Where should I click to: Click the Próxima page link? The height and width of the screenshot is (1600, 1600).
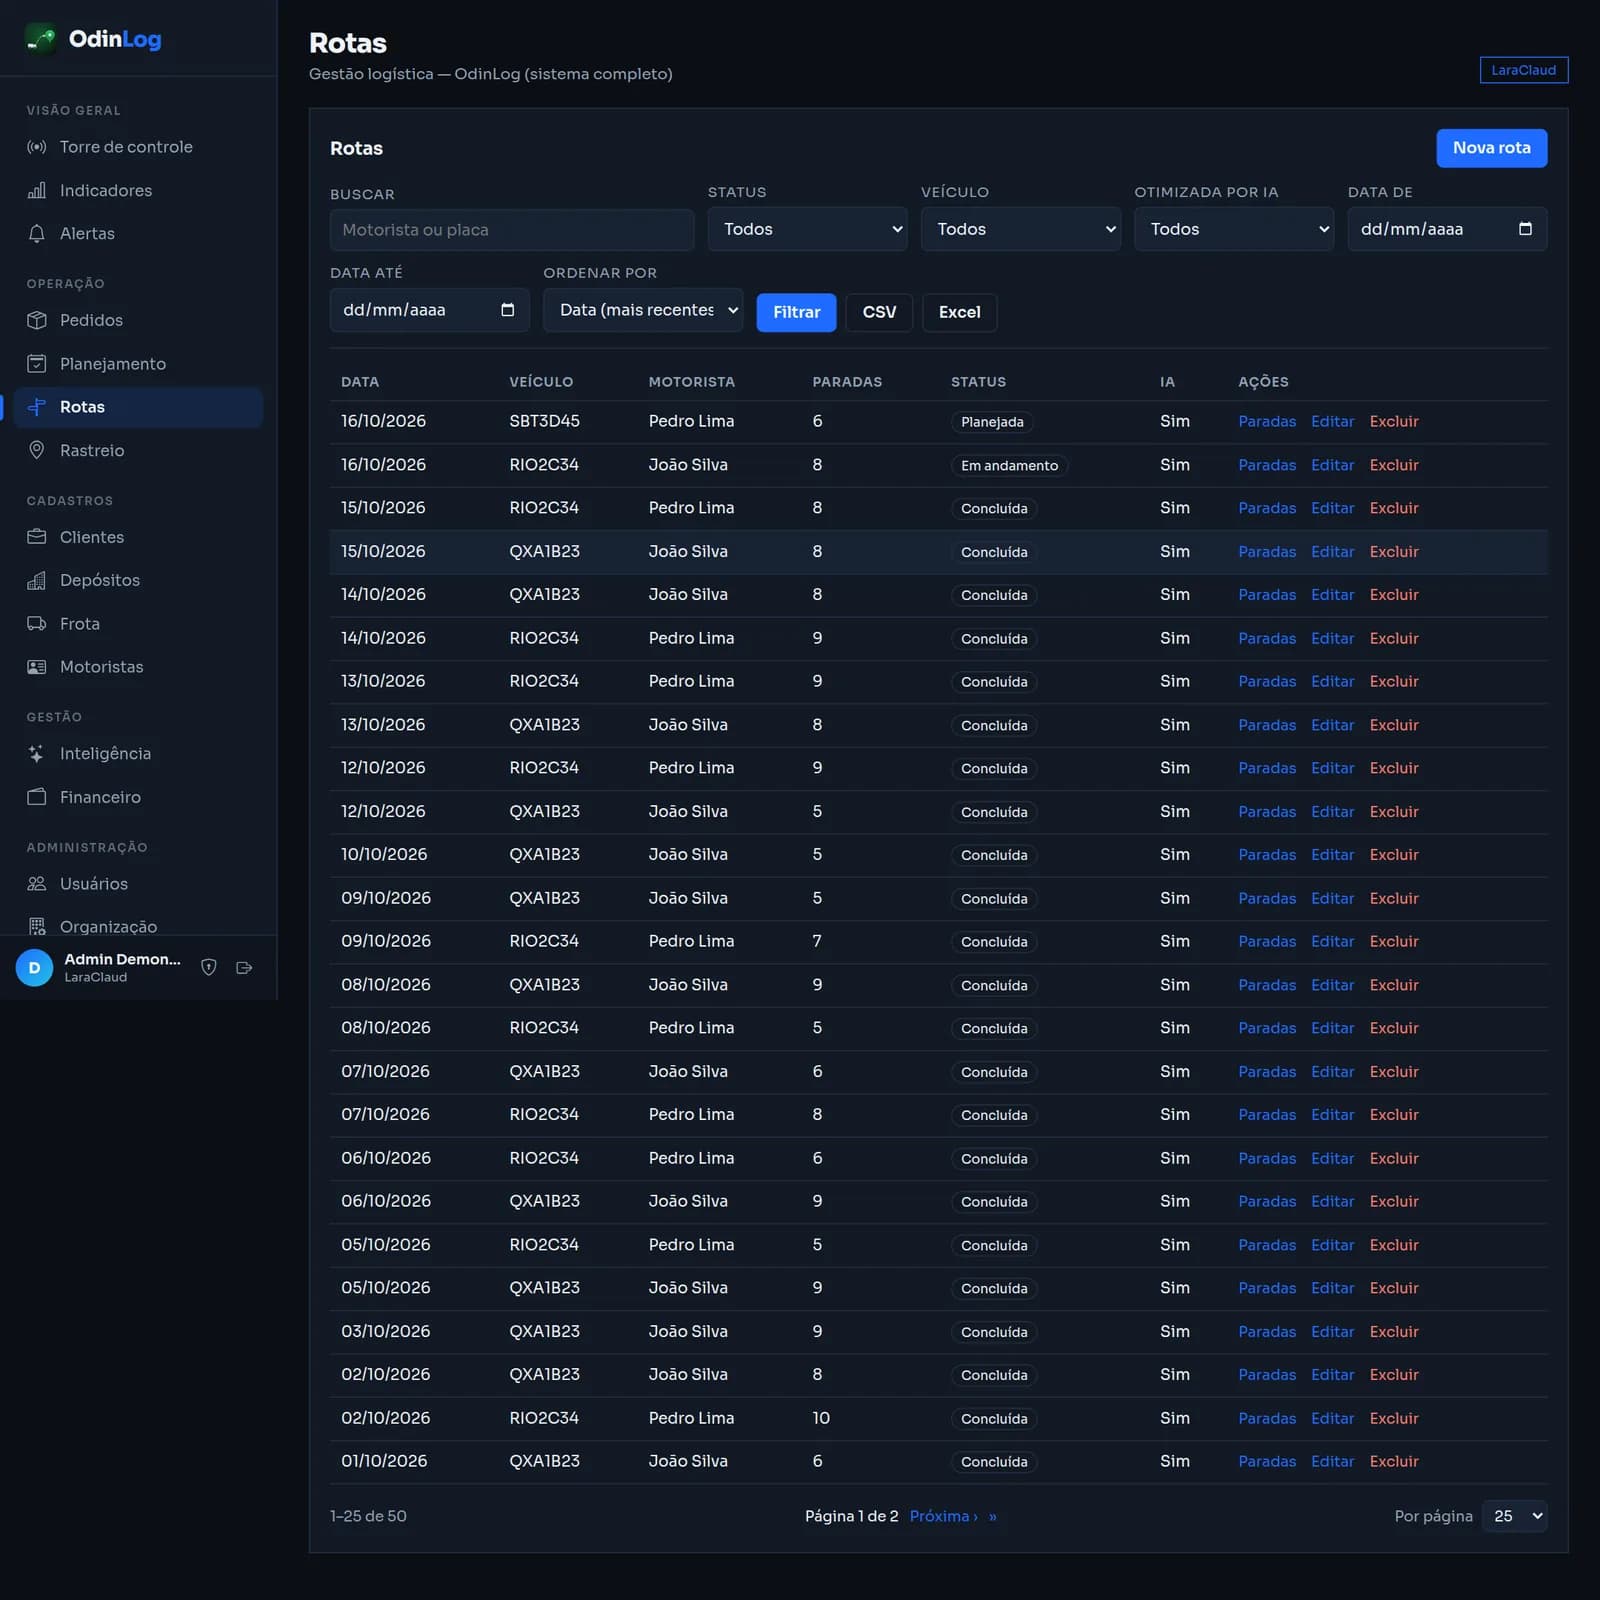[x=943, y=1516]
